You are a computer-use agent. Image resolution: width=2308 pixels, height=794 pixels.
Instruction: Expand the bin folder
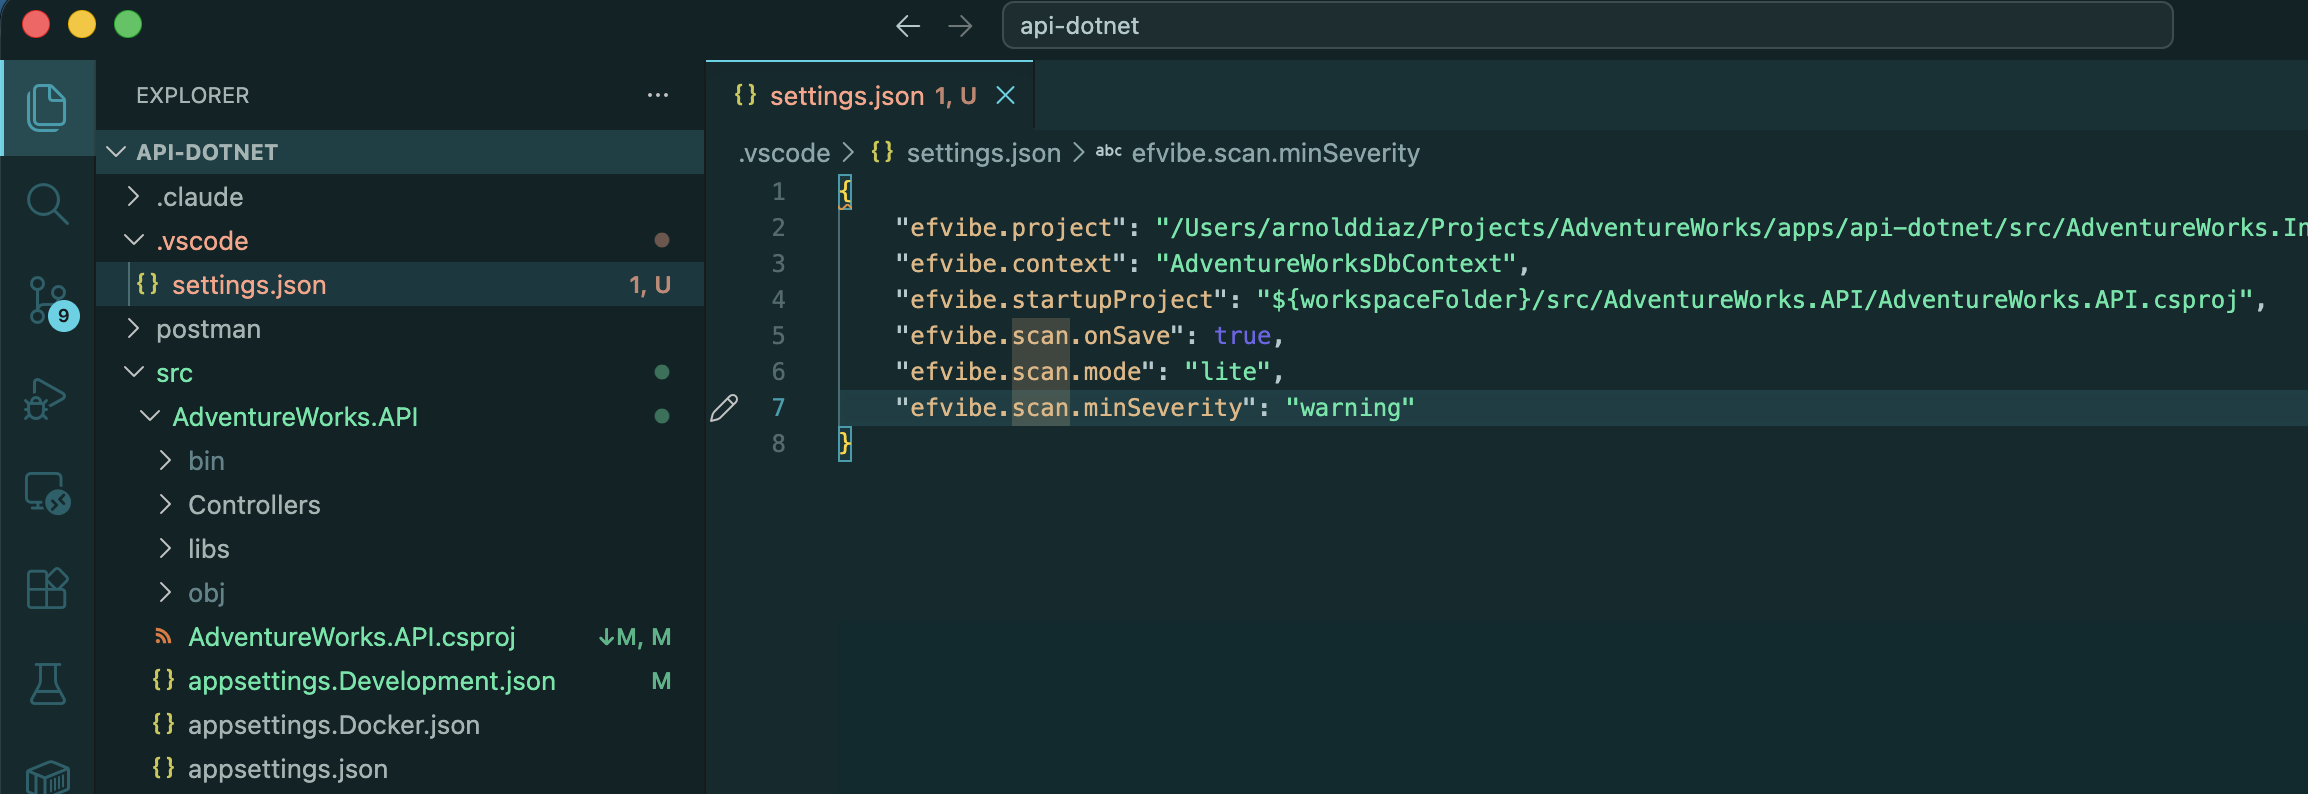point(165,460)
